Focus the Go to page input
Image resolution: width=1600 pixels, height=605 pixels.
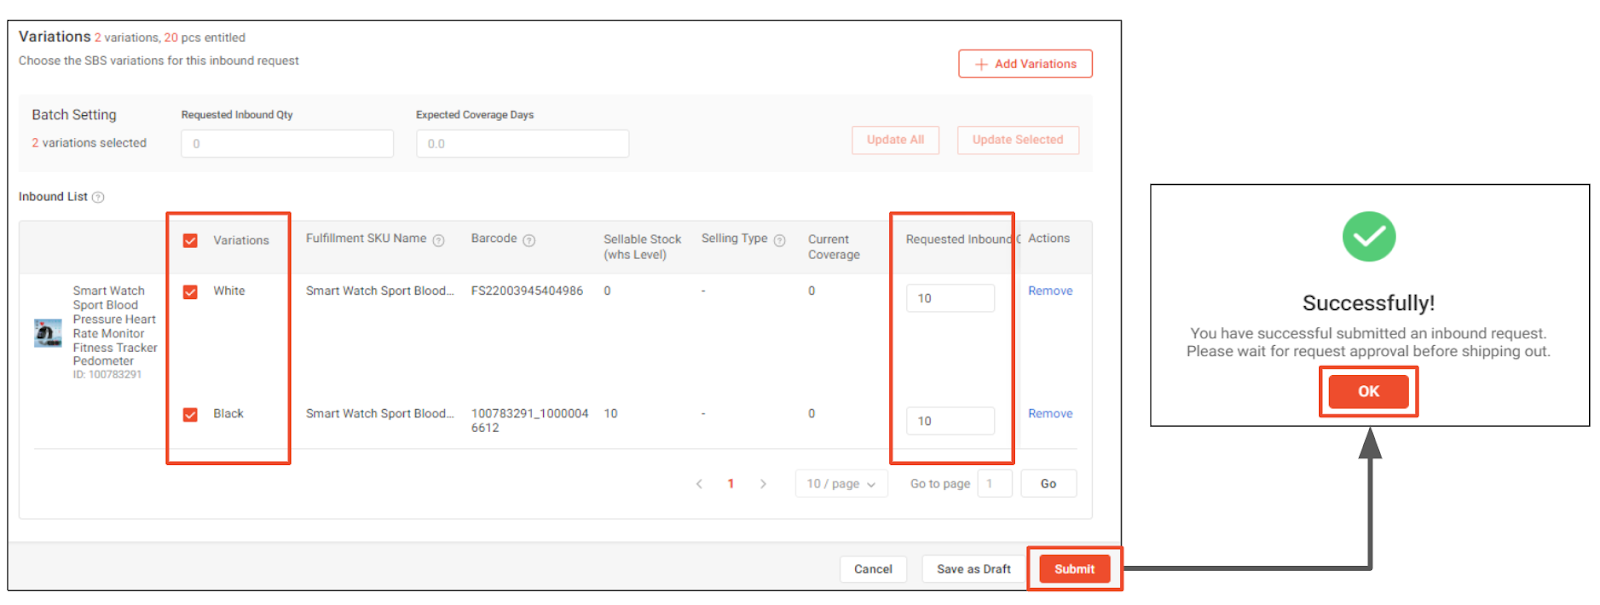994,484
